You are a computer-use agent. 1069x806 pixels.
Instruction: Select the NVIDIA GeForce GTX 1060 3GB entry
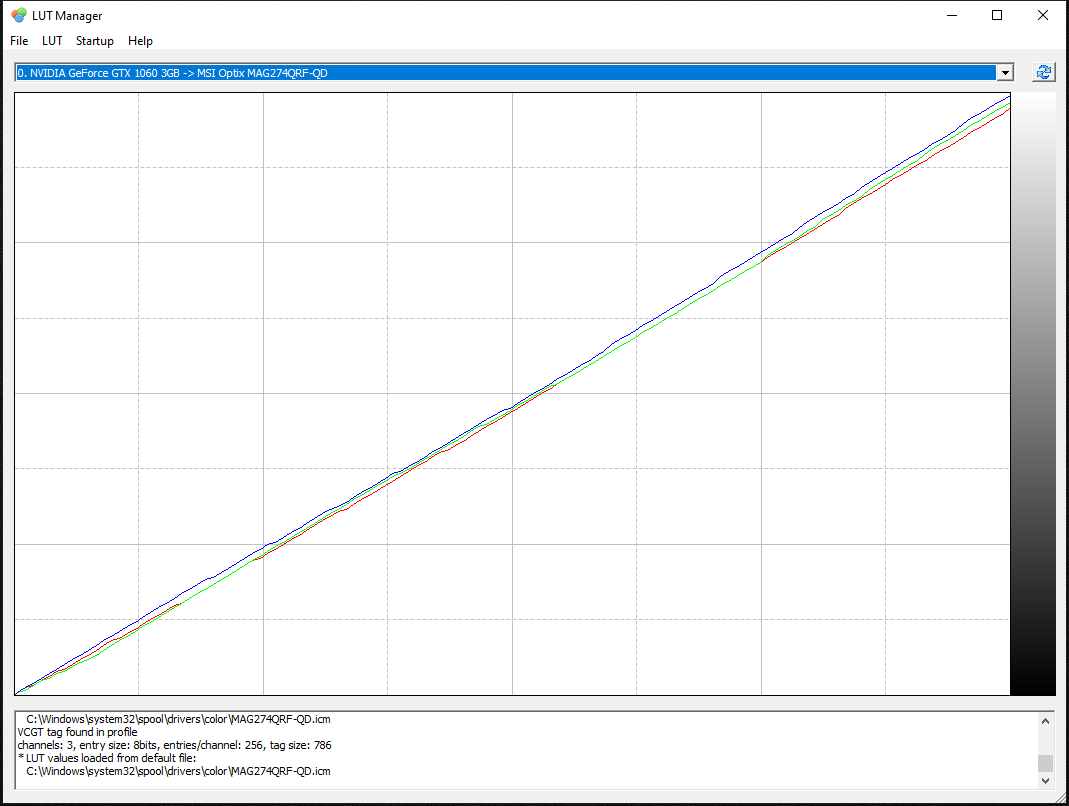click(506, 72)
